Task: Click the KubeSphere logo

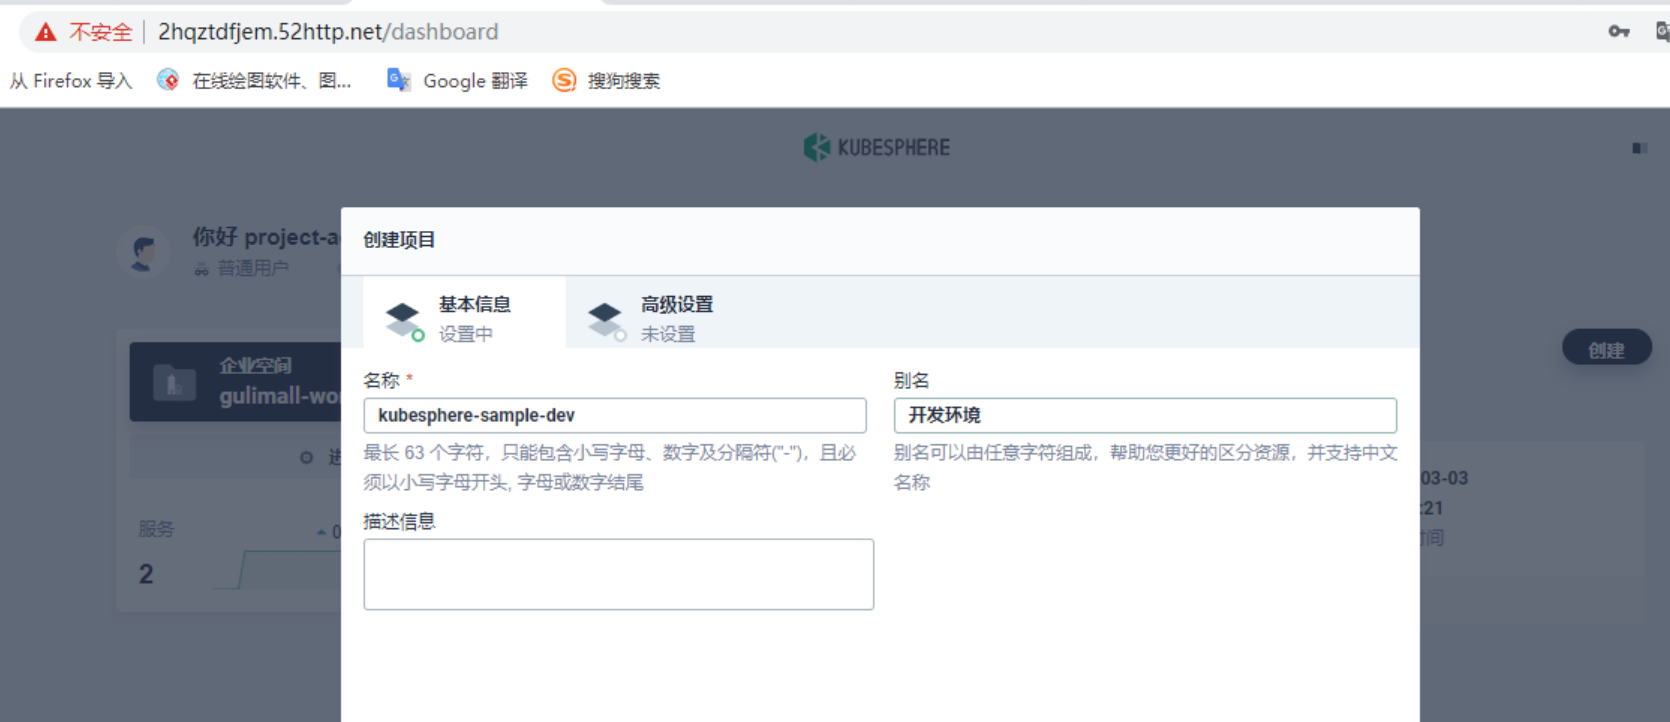Action: (877, 147)
